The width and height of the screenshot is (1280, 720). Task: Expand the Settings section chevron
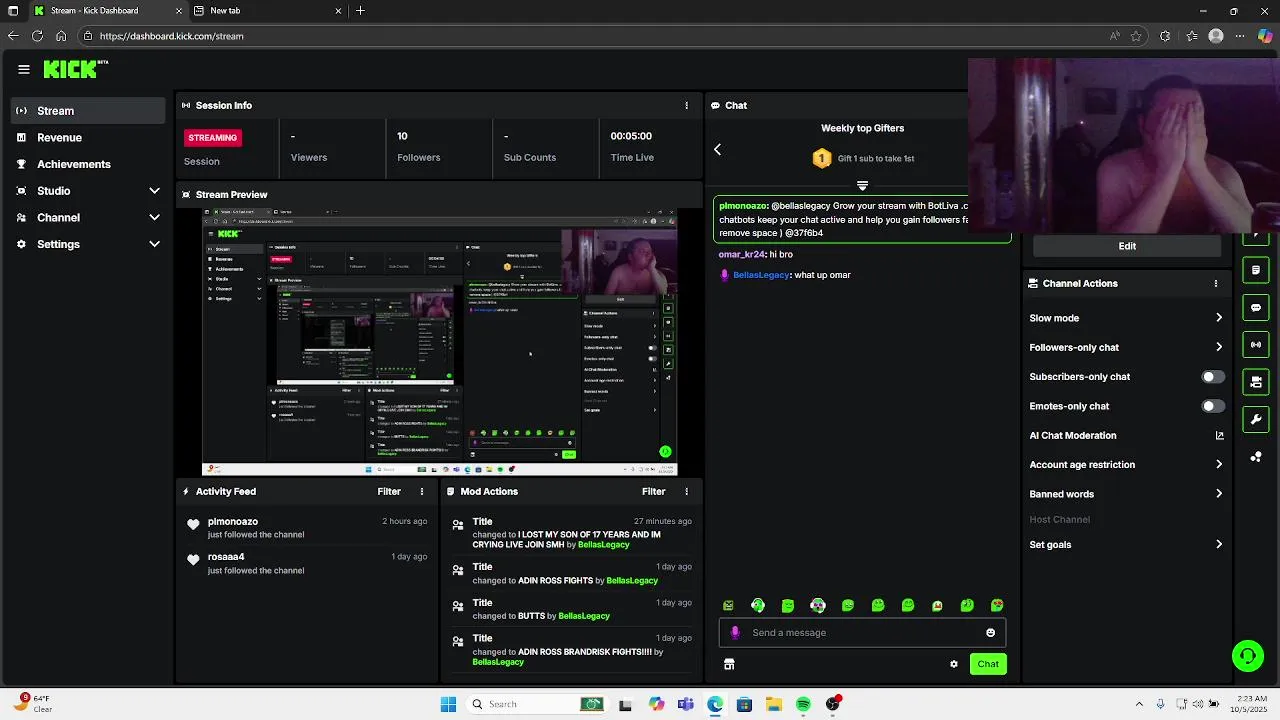(154, 244)
